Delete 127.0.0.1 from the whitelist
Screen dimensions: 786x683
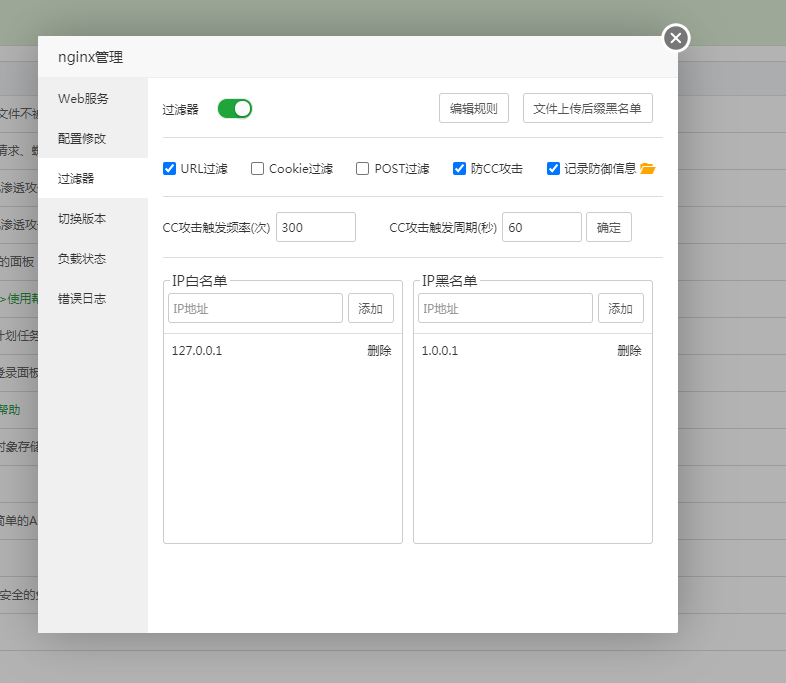(x=379, y=350)
